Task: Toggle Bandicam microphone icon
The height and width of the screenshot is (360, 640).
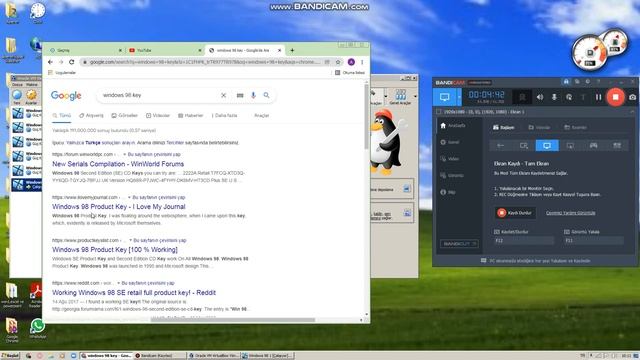Action: coord(554,97)
